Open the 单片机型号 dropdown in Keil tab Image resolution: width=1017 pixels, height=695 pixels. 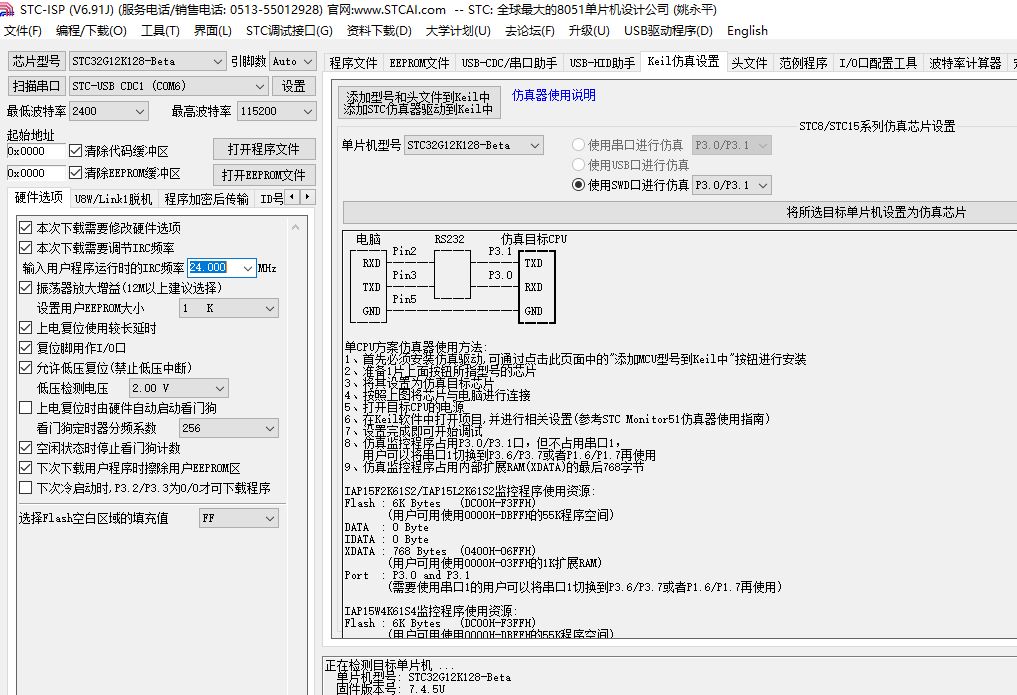[473, 145]
